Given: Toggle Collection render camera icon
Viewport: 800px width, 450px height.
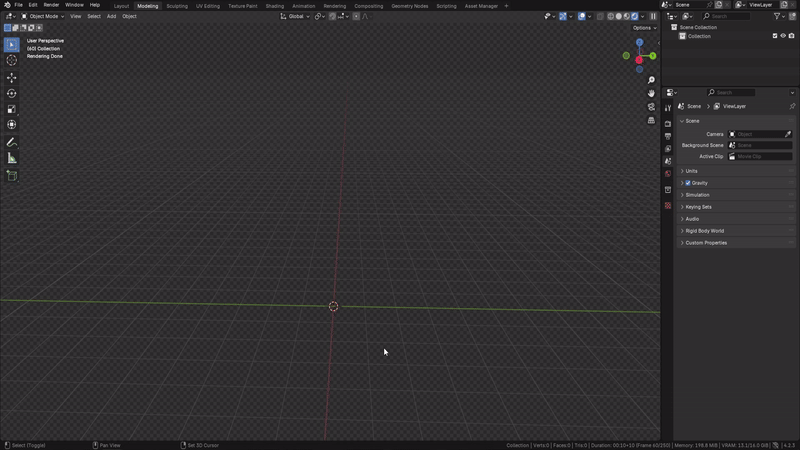Looking at the screenshot, I should point(791,36).
